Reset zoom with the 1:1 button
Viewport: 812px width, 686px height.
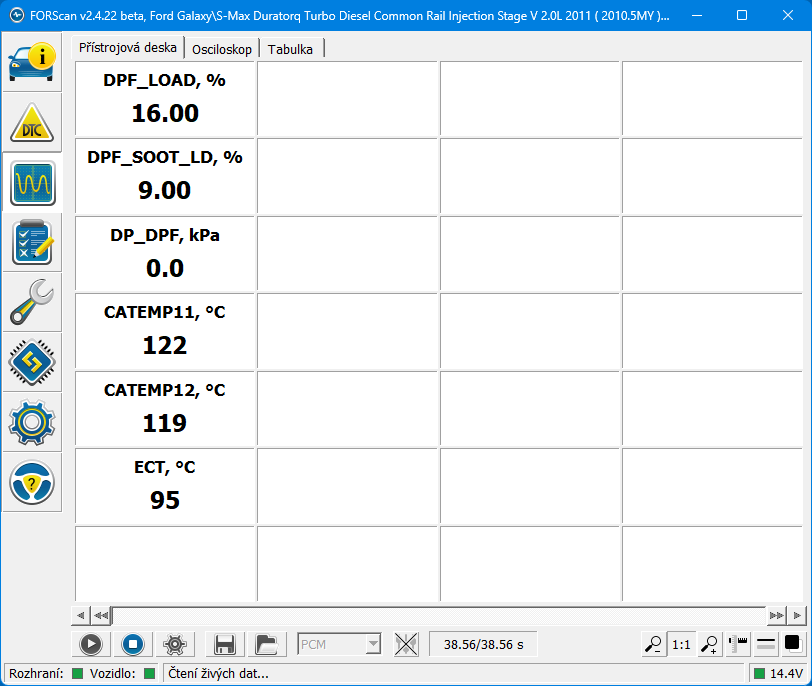tap(681, 645)
